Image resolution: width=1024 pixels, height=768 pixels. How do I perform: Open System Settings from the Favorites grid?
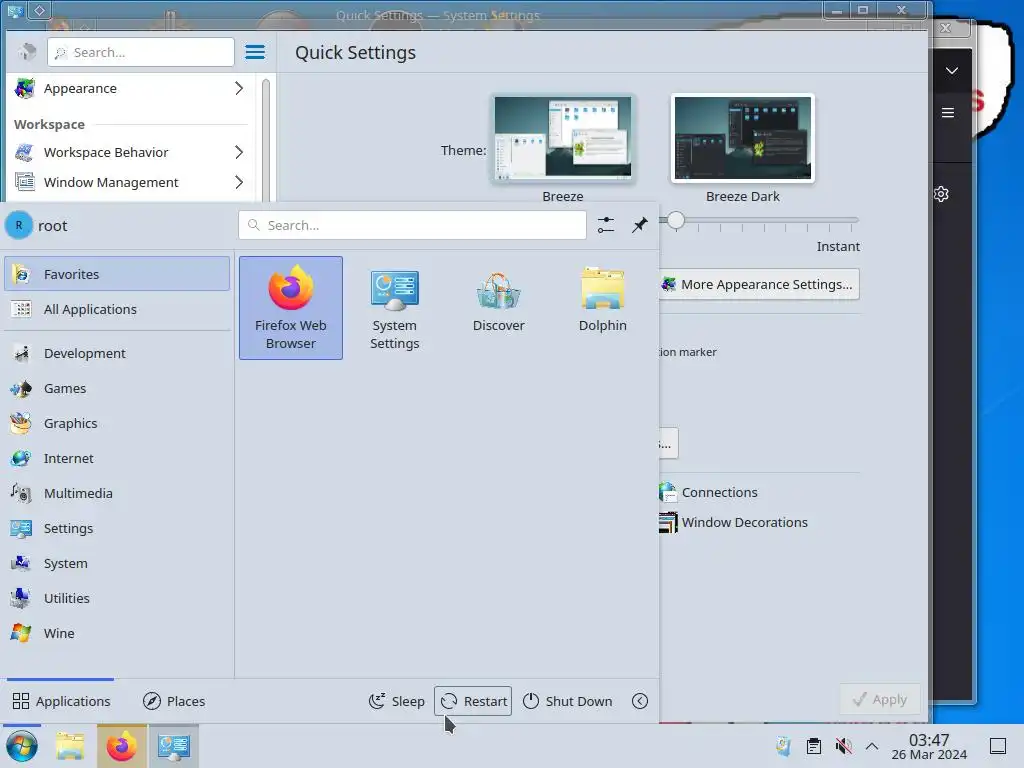pos(394,308)
